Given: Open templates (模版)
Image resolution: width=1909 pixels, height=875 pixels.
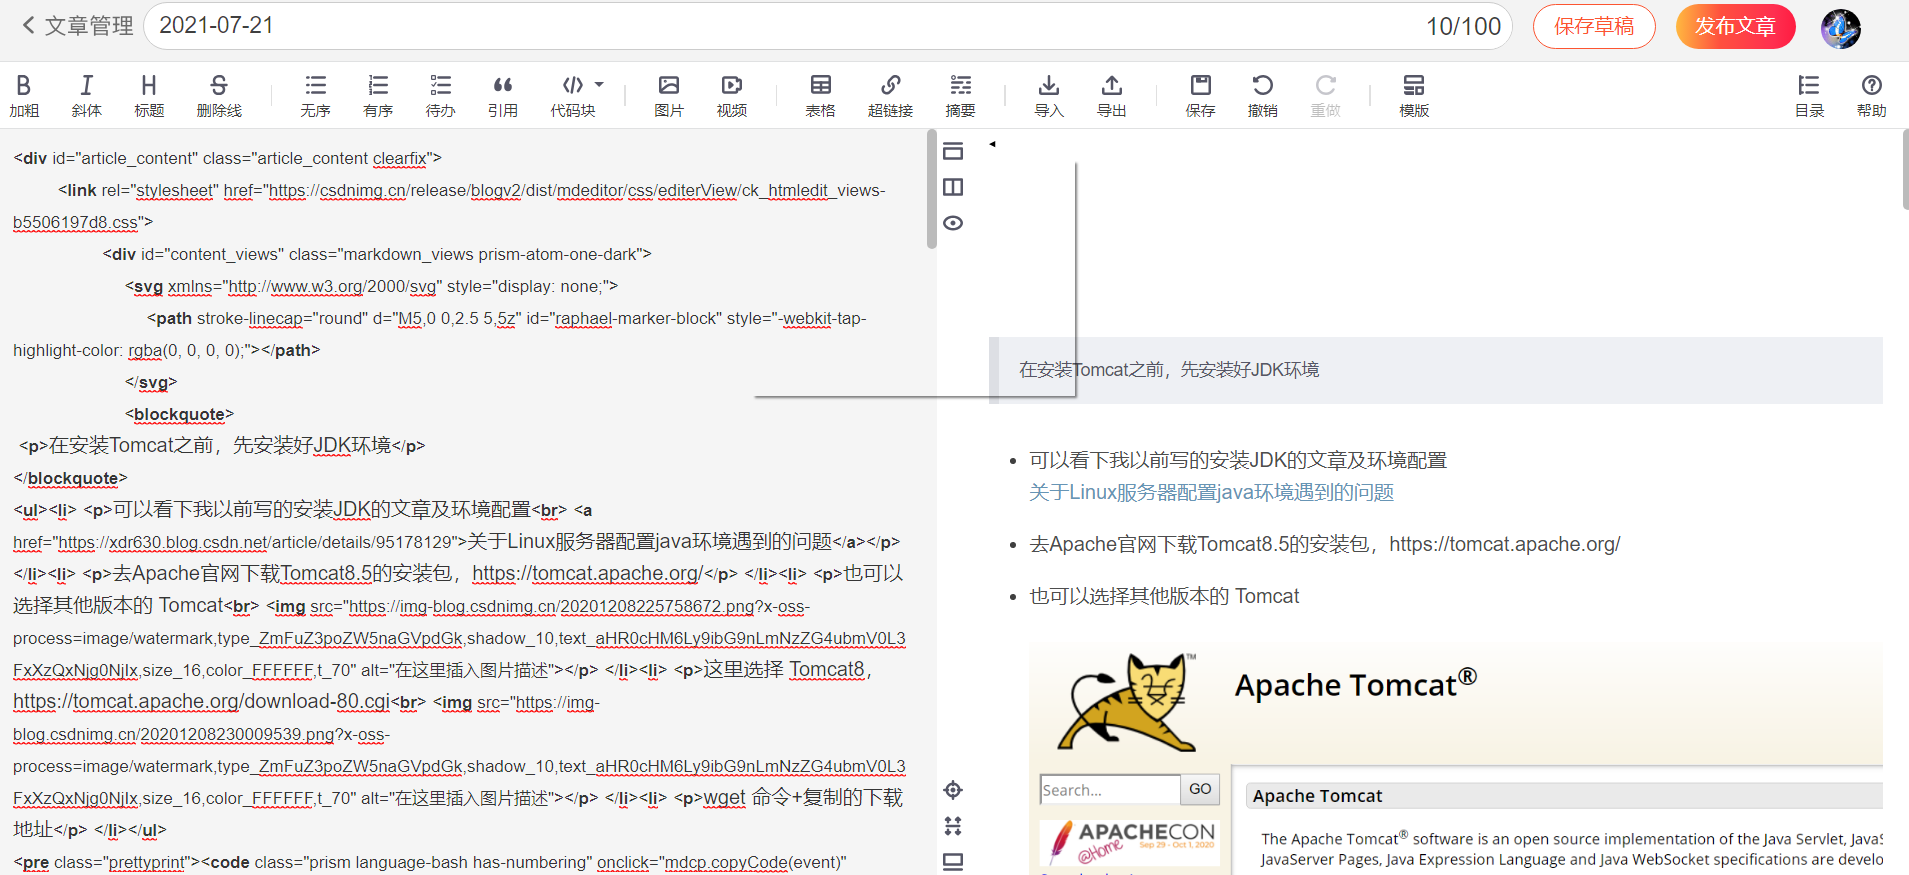Looking at the screenshot, I should point(1414,96).
